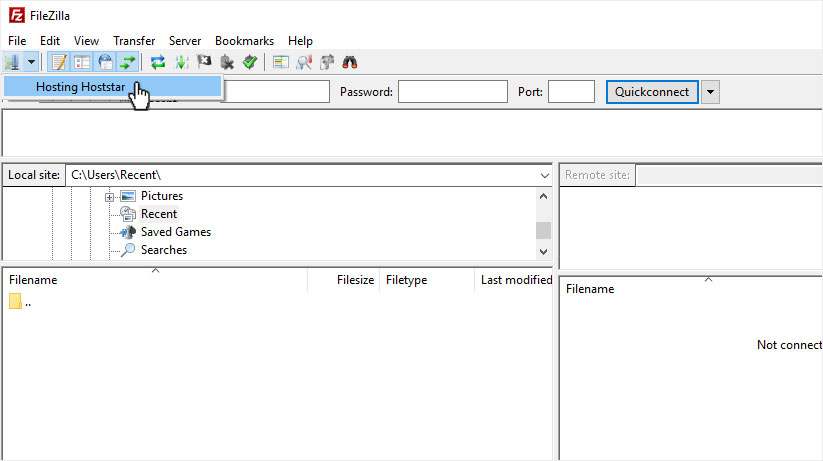823x461 pixels.
Task: Select the Hosting Hoststar site entry
Action: click(x=113, y=87)
